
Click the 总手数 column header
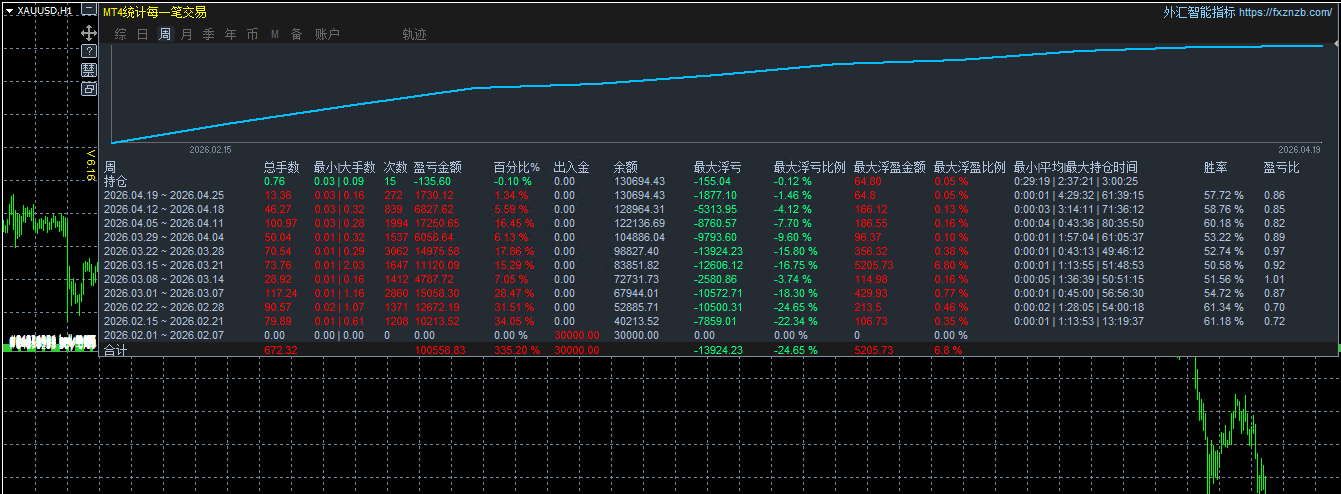click(282, 167)
